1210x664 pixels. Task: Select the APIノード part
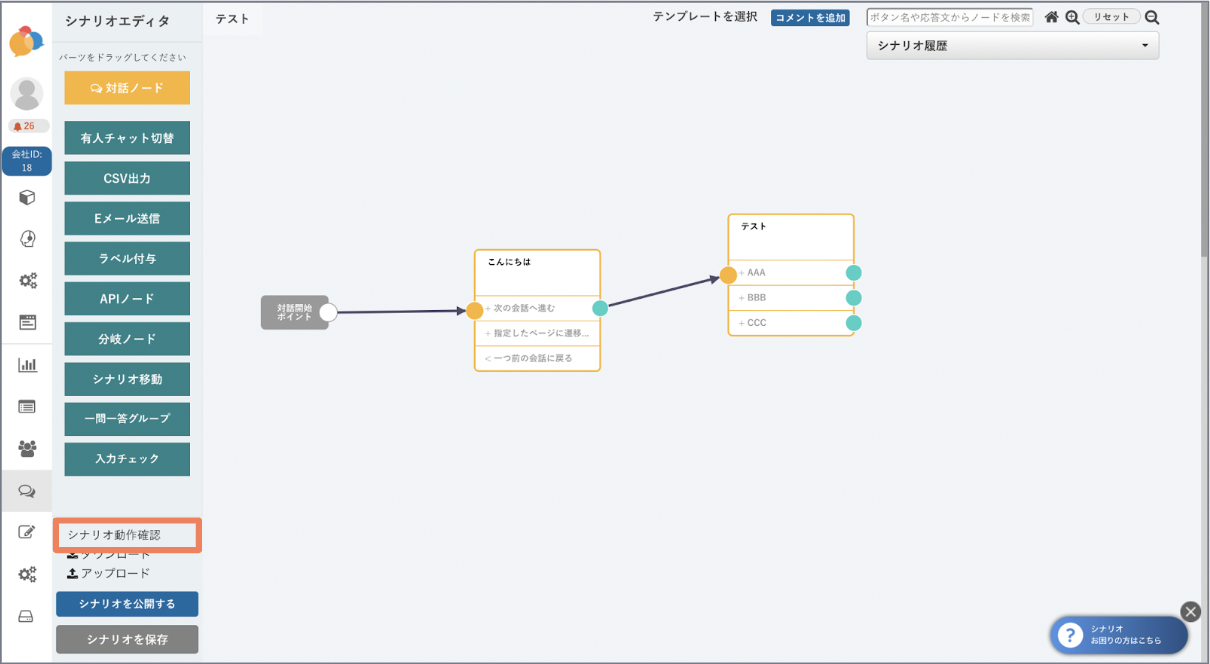[127, 298]
